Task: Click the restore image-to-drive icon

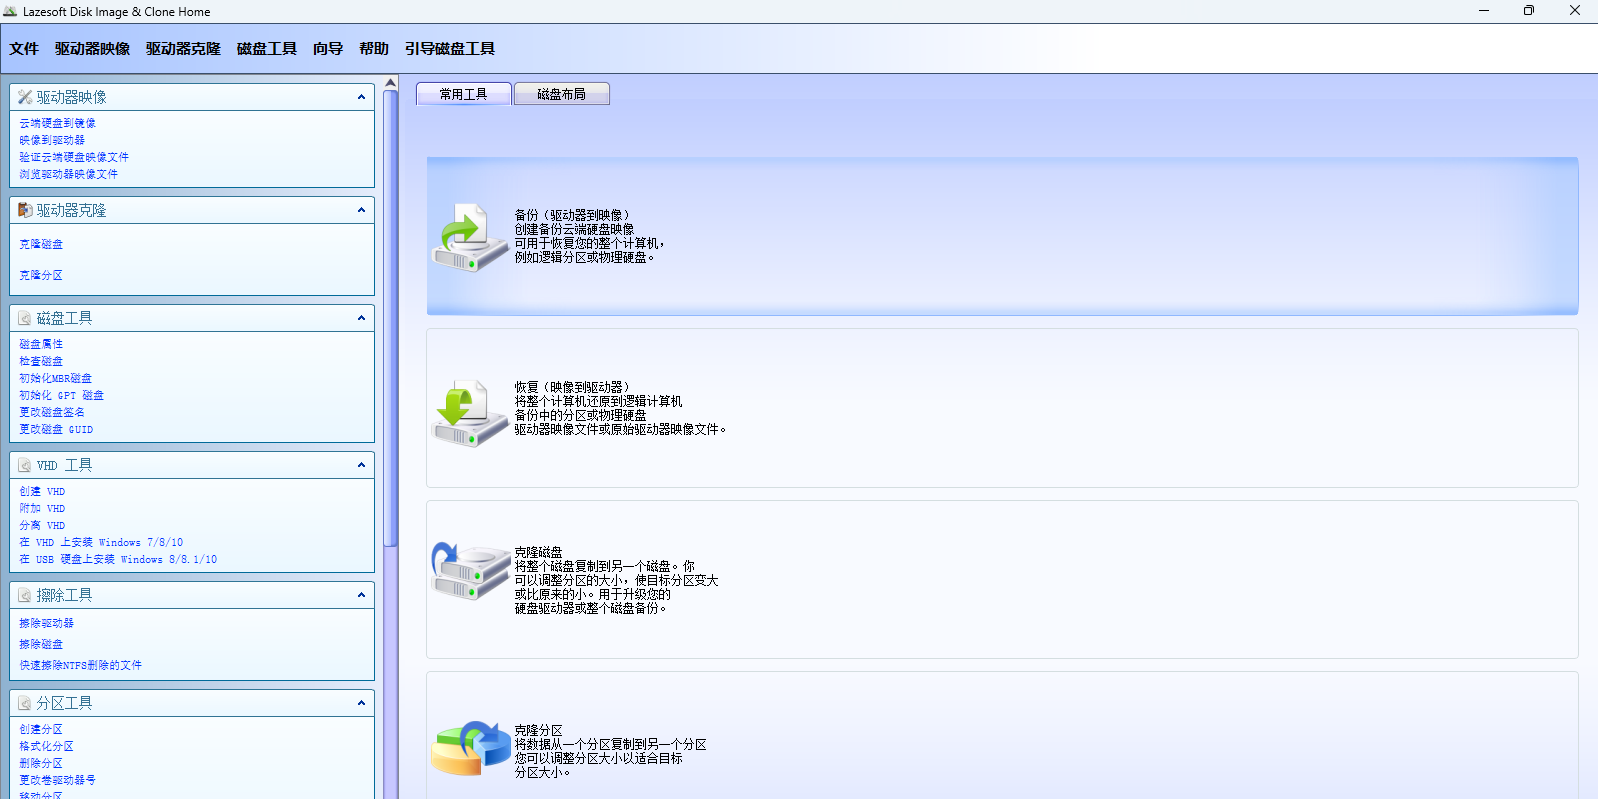Action: pyautogui.click(x=470, y=412)
